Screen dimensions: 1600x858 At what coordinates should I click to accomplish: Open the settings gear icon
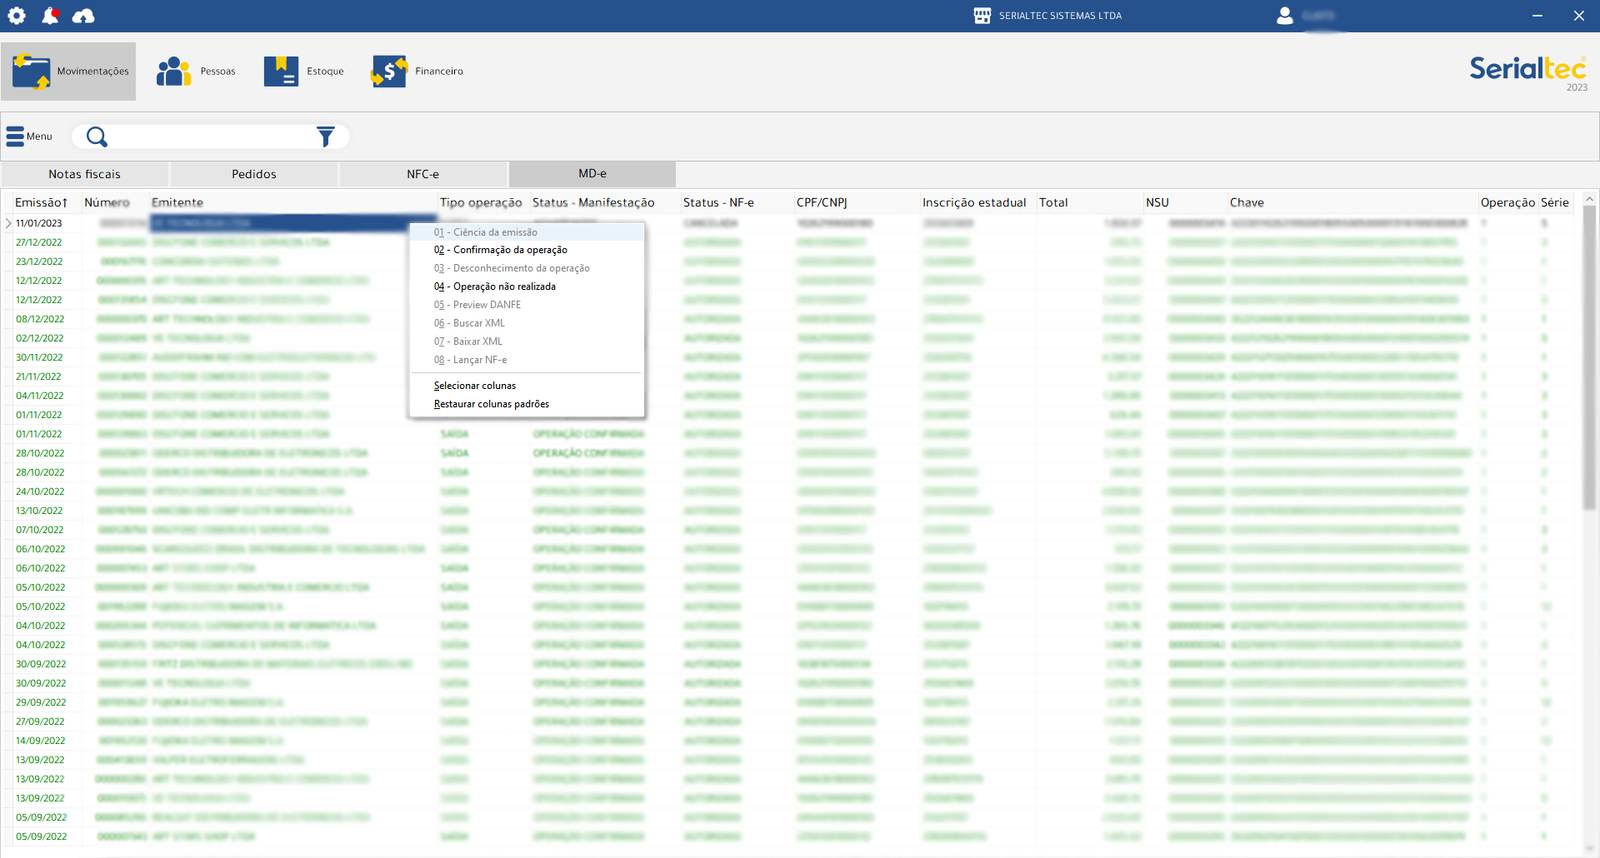(x=17, y=15)
